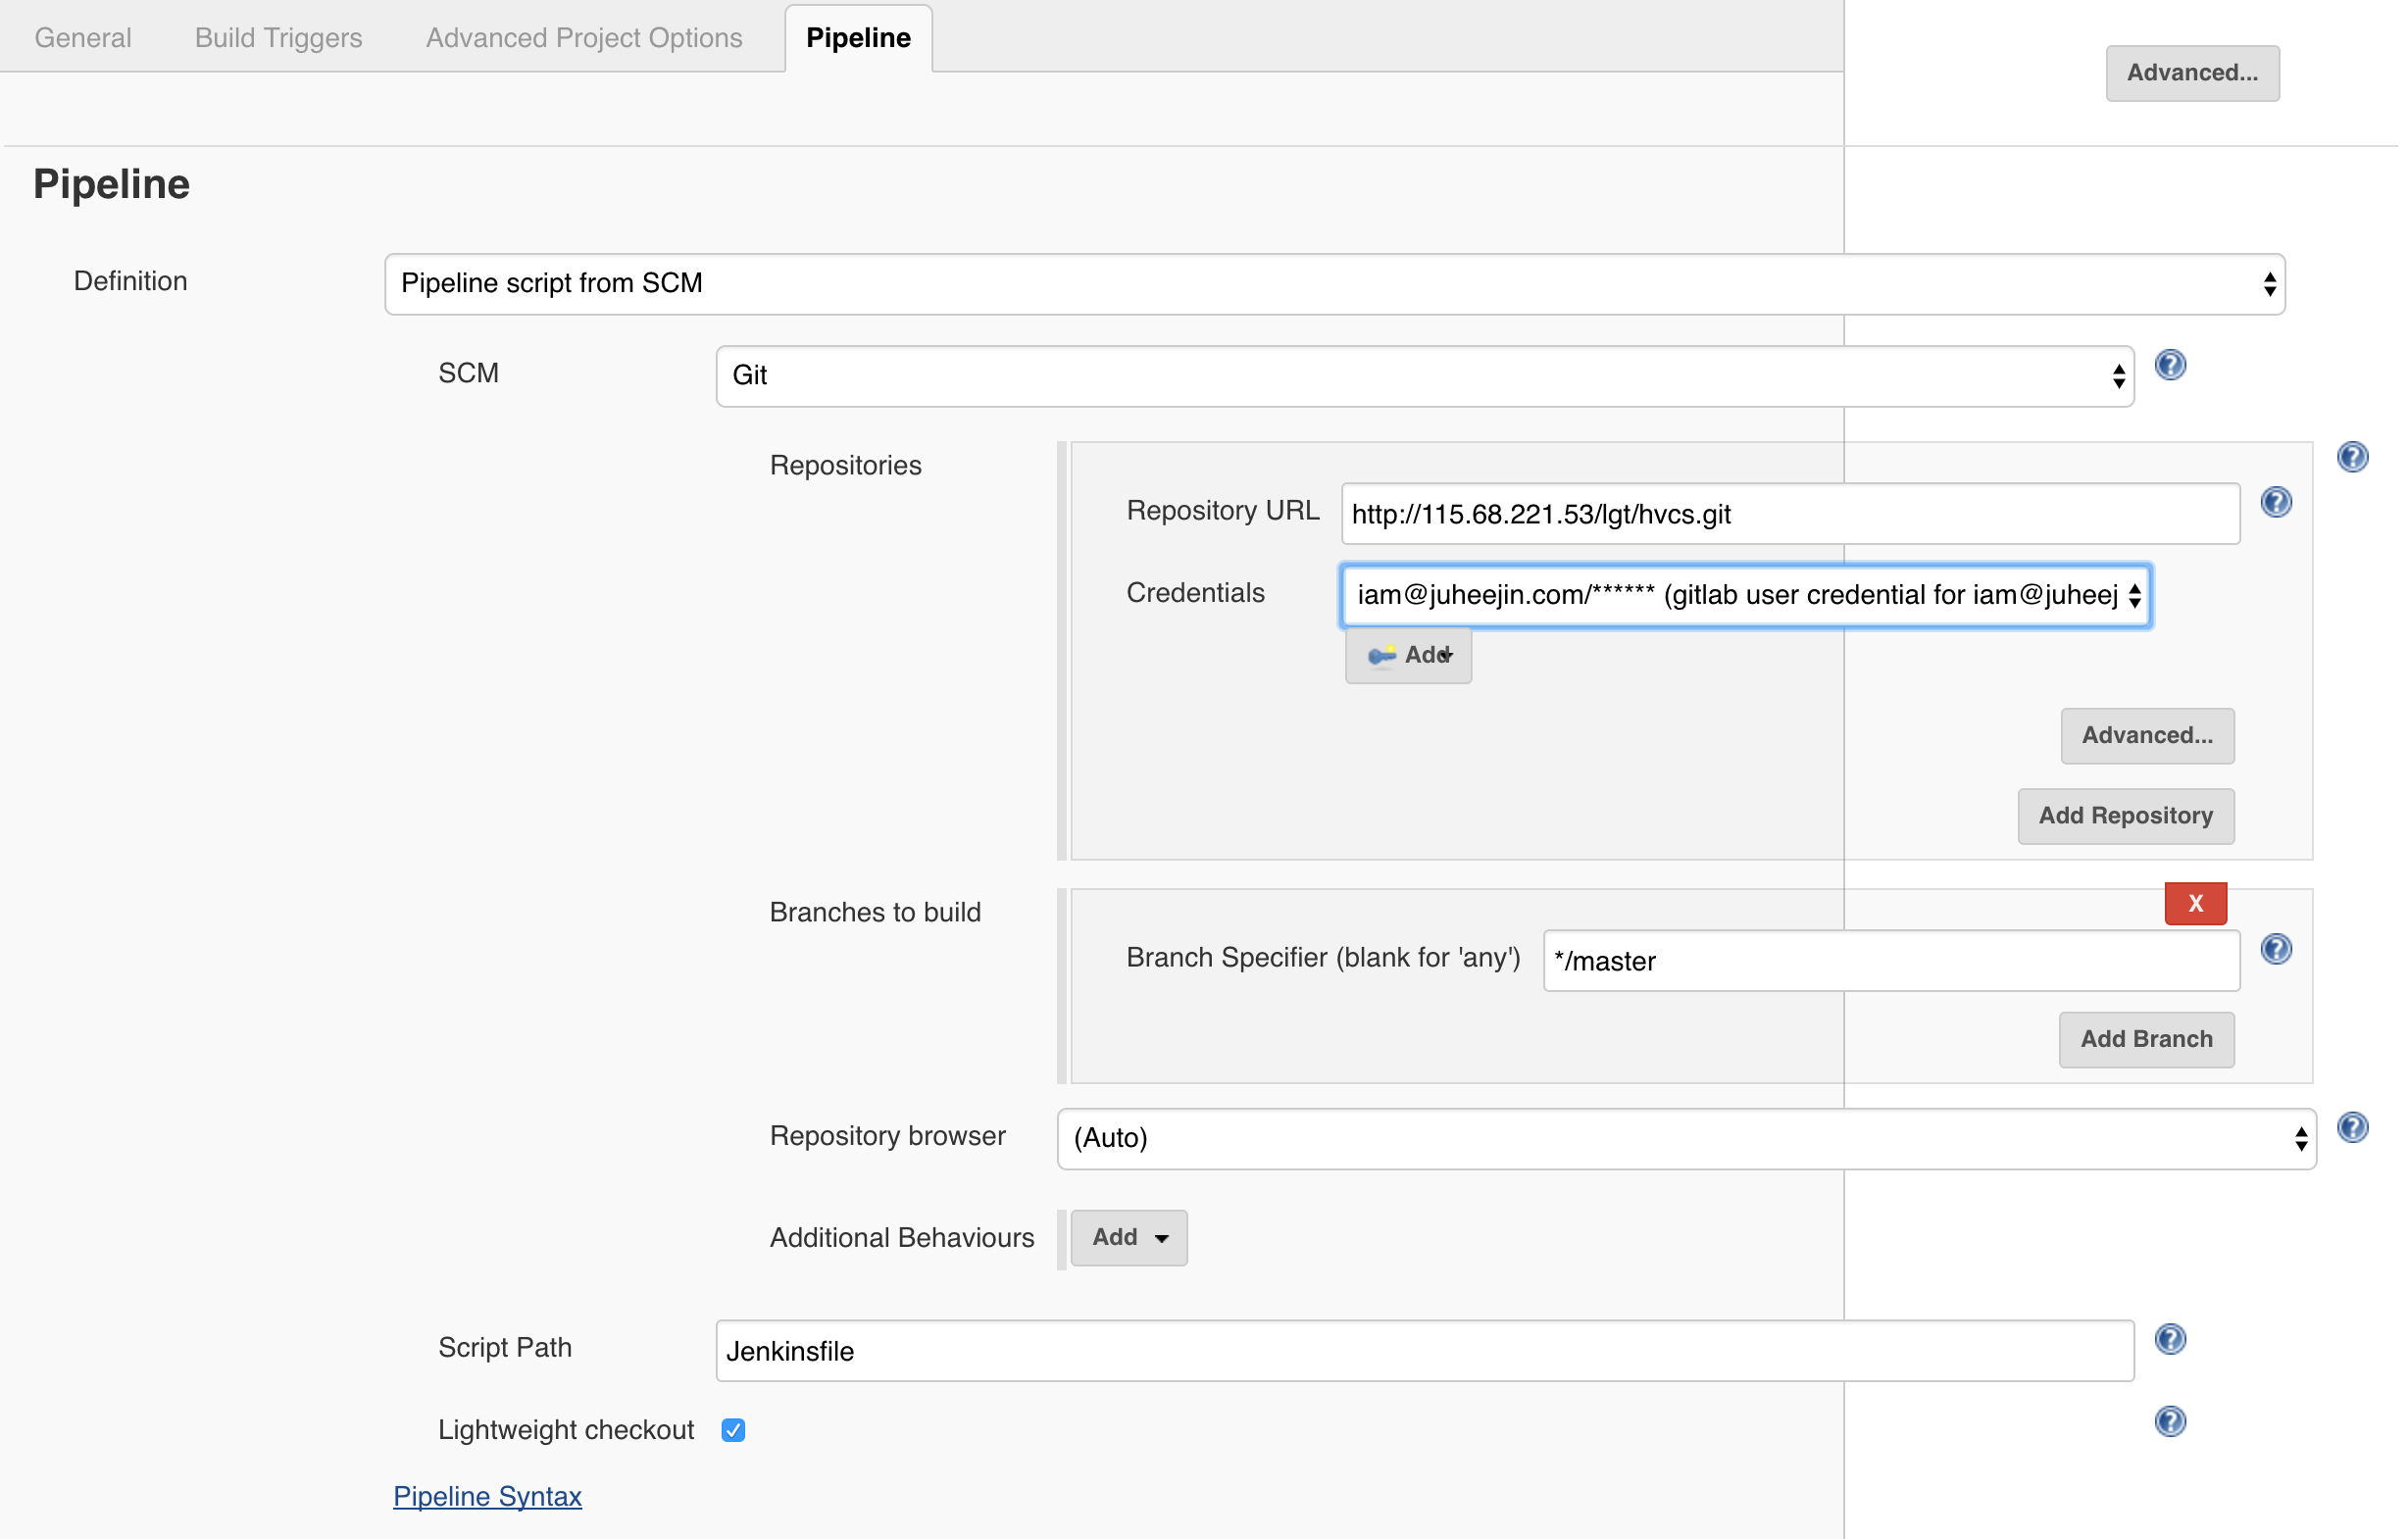Image resolution: width=2408 pixels, height=1539 pixels.
Task: Expand Additional Behaviours Add menu
Action: (1128, 1237)
